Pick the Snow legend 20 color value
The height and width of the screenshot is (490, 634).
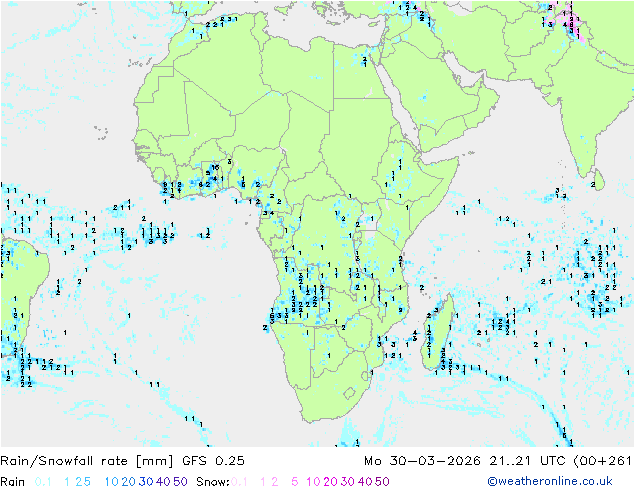[x=331, y=482]
